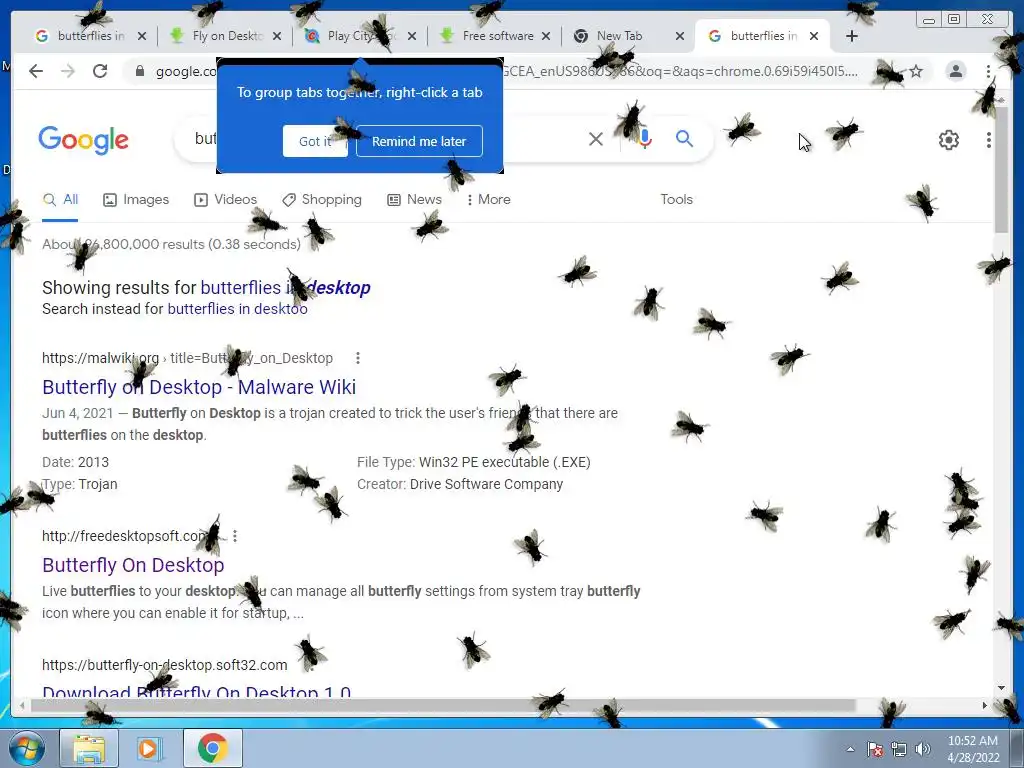The height and width of the screenshot is (768, 1024).
Task: Open Windows Explorer from taskbar
Action: click(89, 748)
